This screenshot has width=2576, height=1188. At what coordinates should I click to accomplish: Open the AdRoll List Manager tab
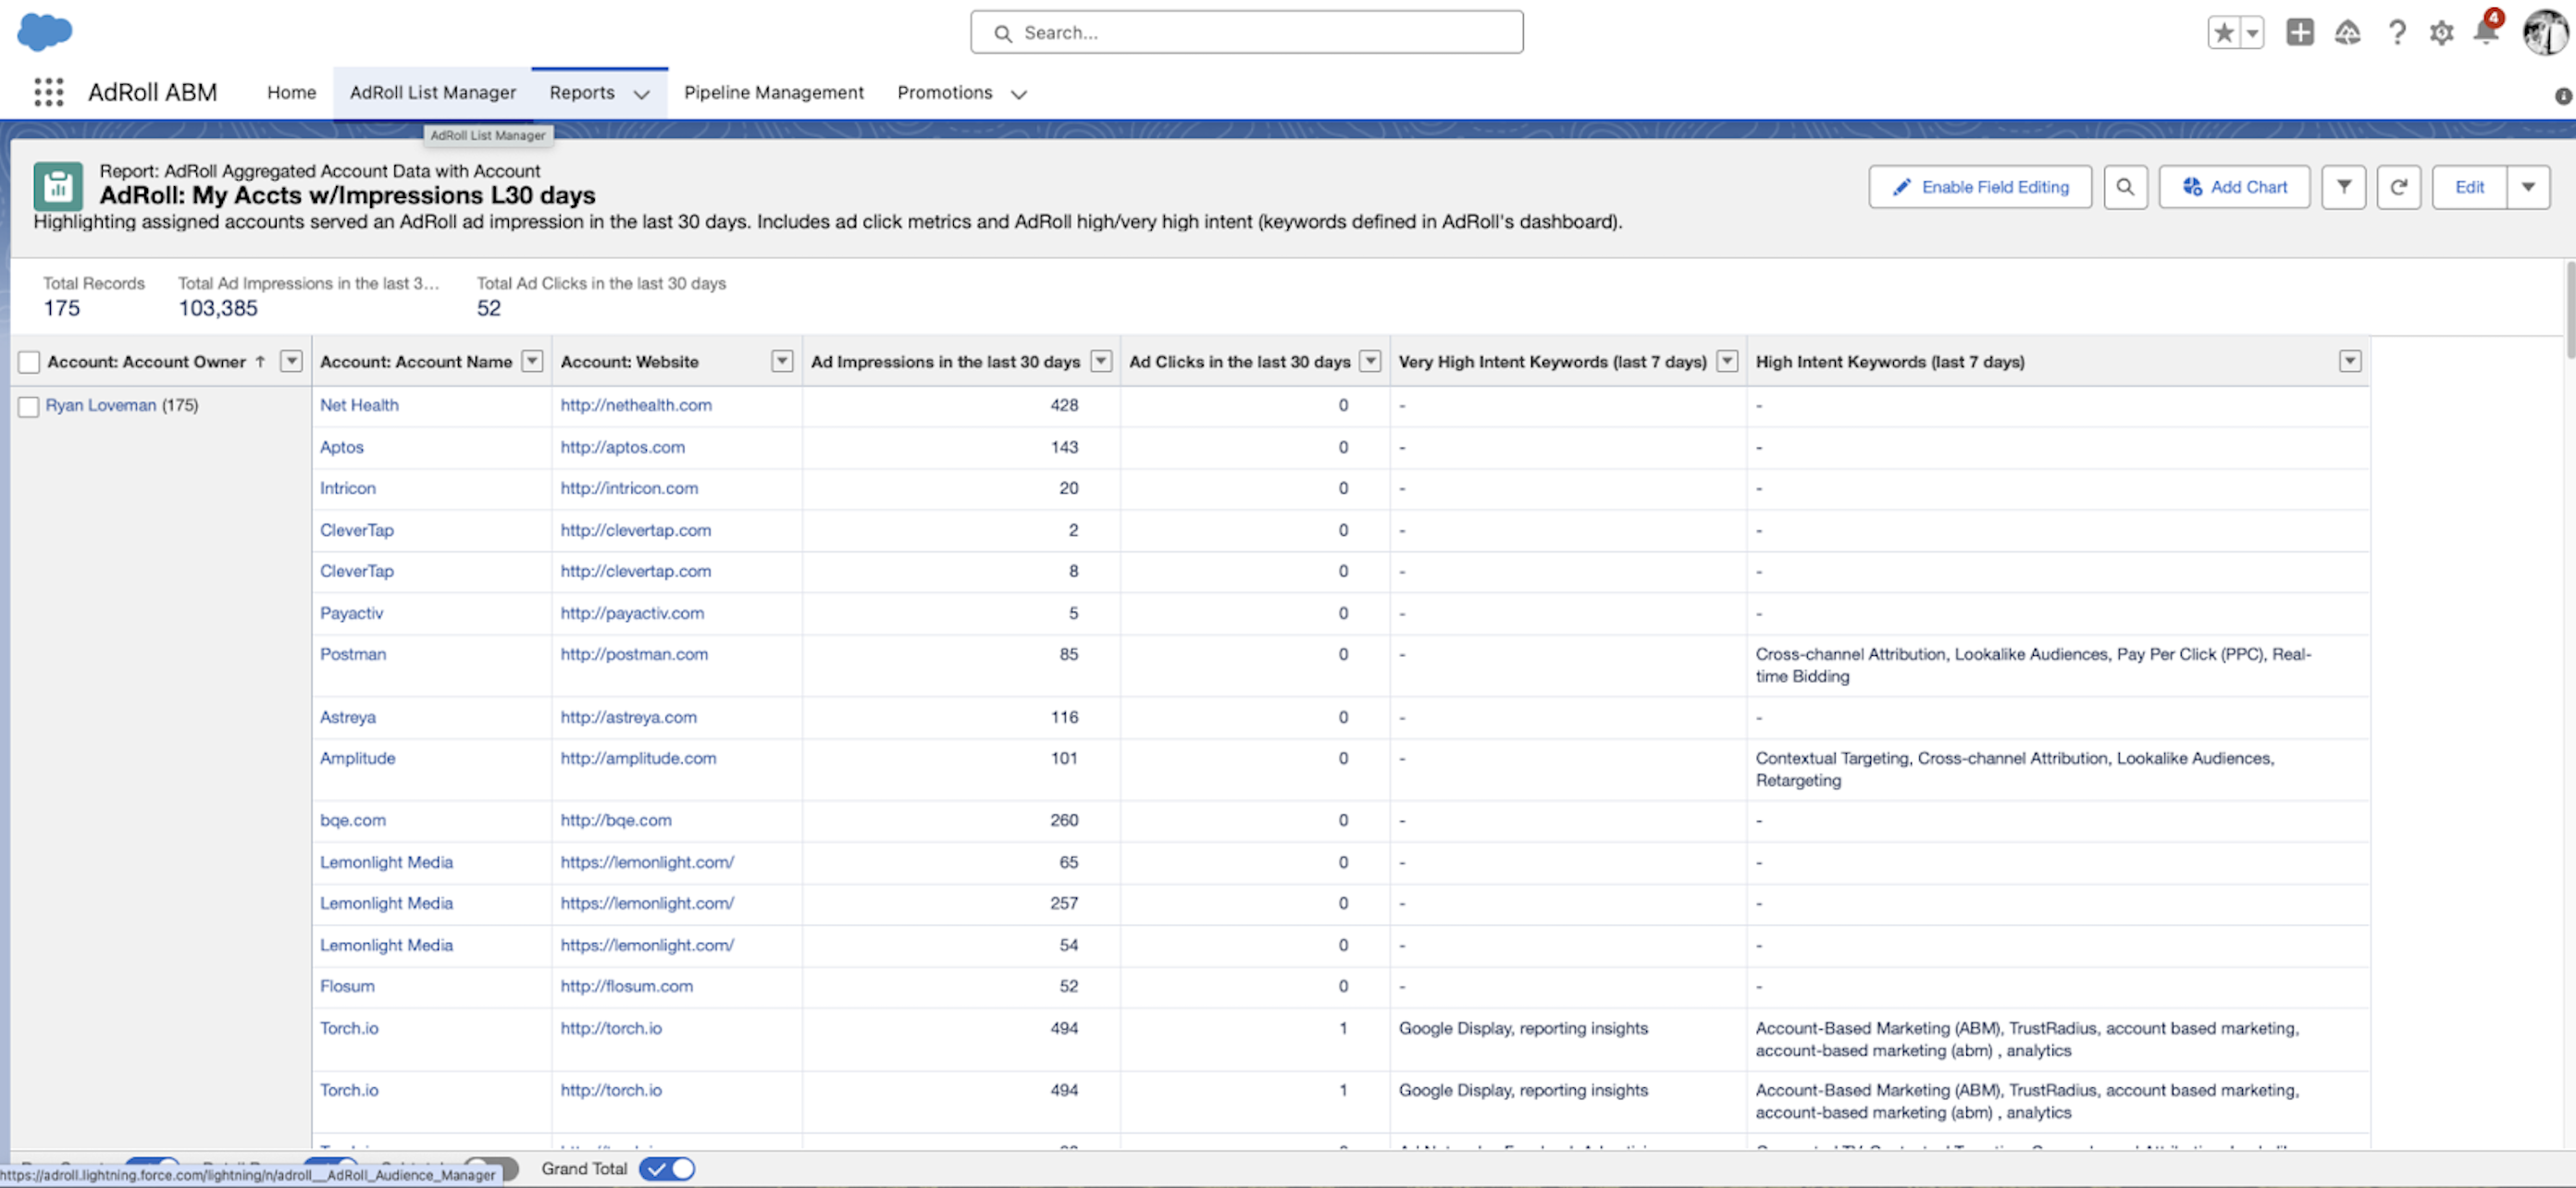432,92
